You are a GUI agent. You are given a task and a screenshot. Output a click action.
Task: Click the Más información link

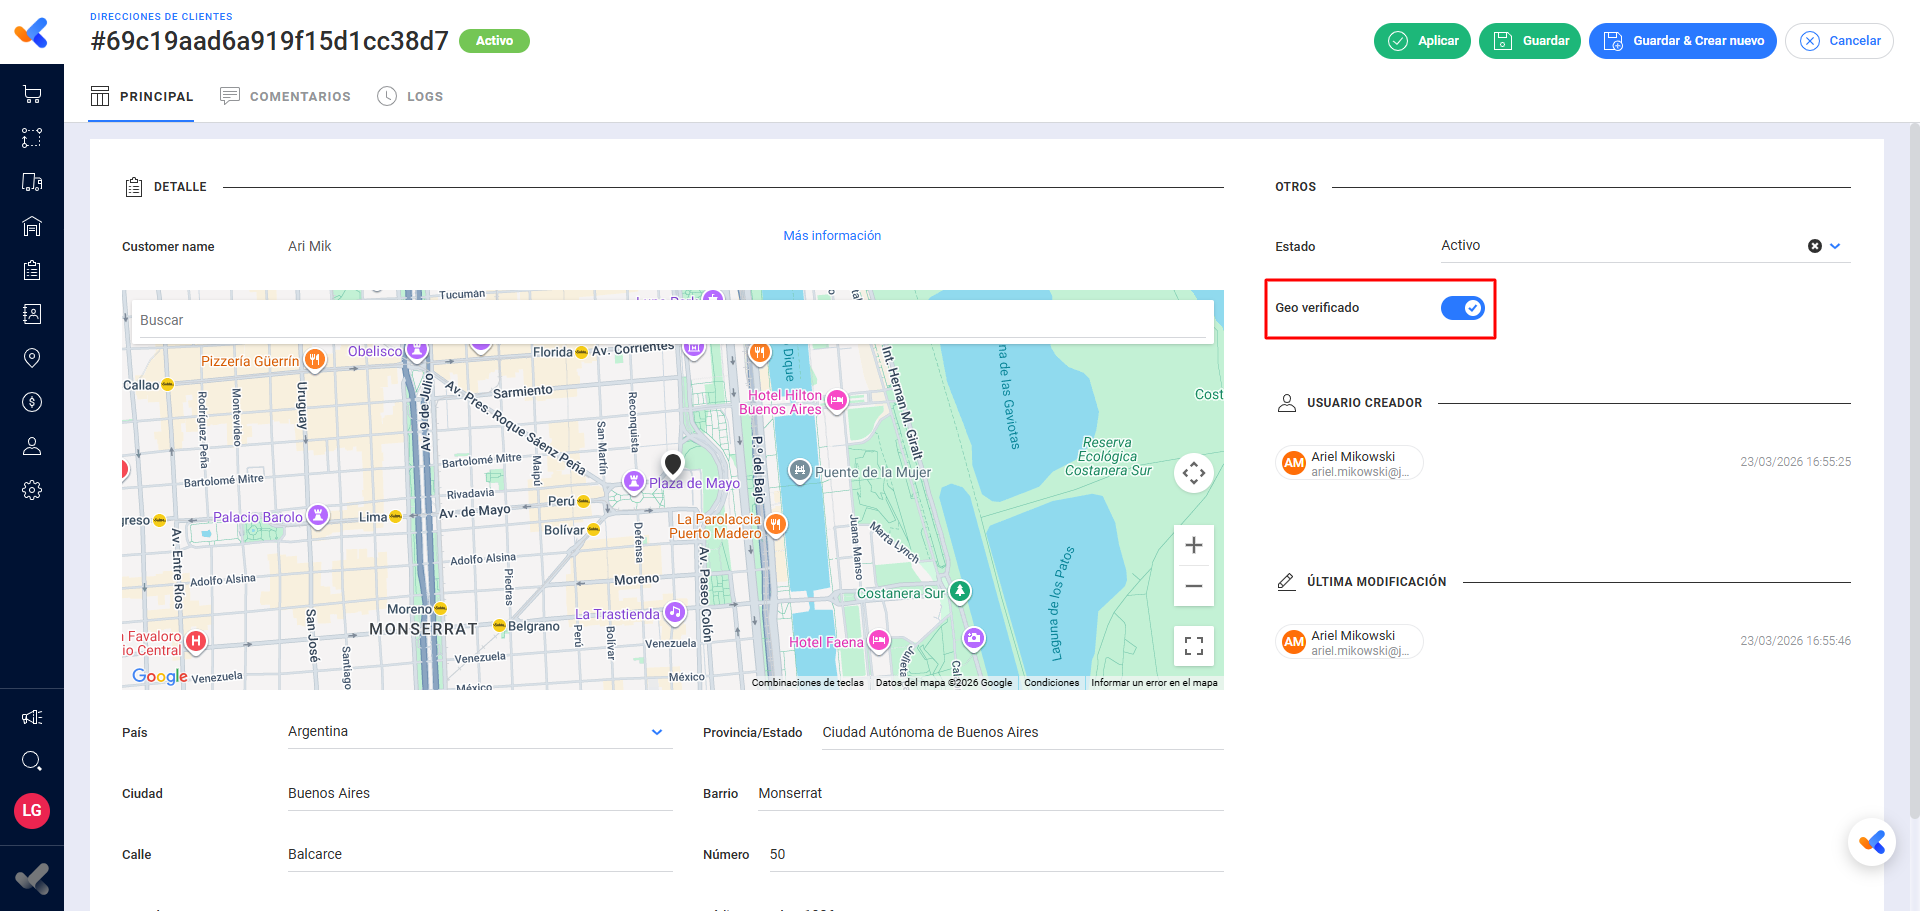tap(832, 236)
